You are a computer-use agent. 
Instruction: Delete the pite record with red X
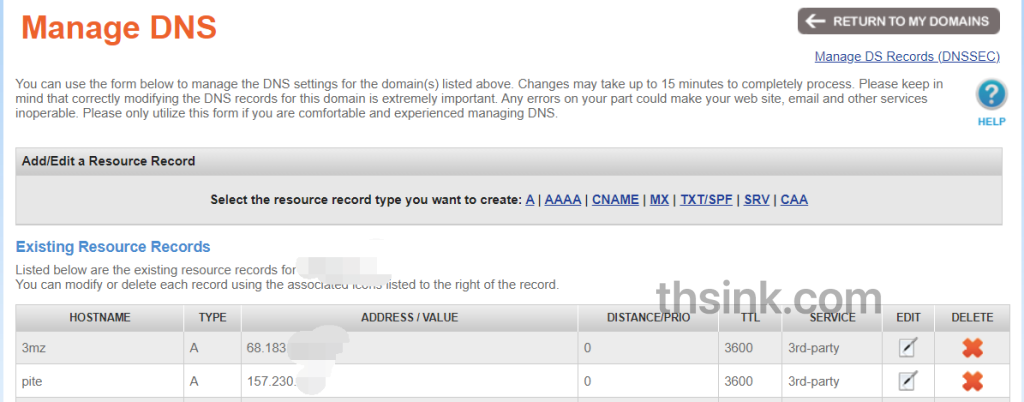coord(972,381)
